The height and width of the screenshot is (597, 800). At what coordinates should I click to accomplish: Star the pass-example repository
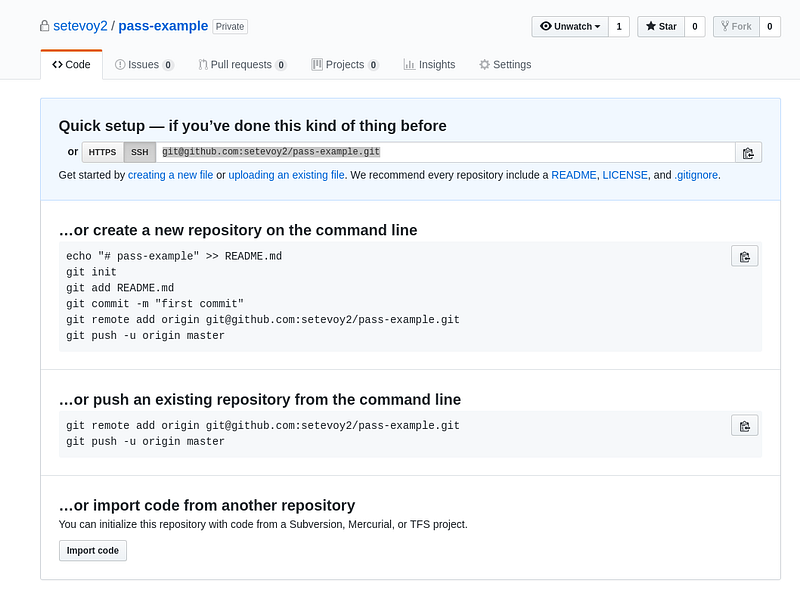(661, 27)
